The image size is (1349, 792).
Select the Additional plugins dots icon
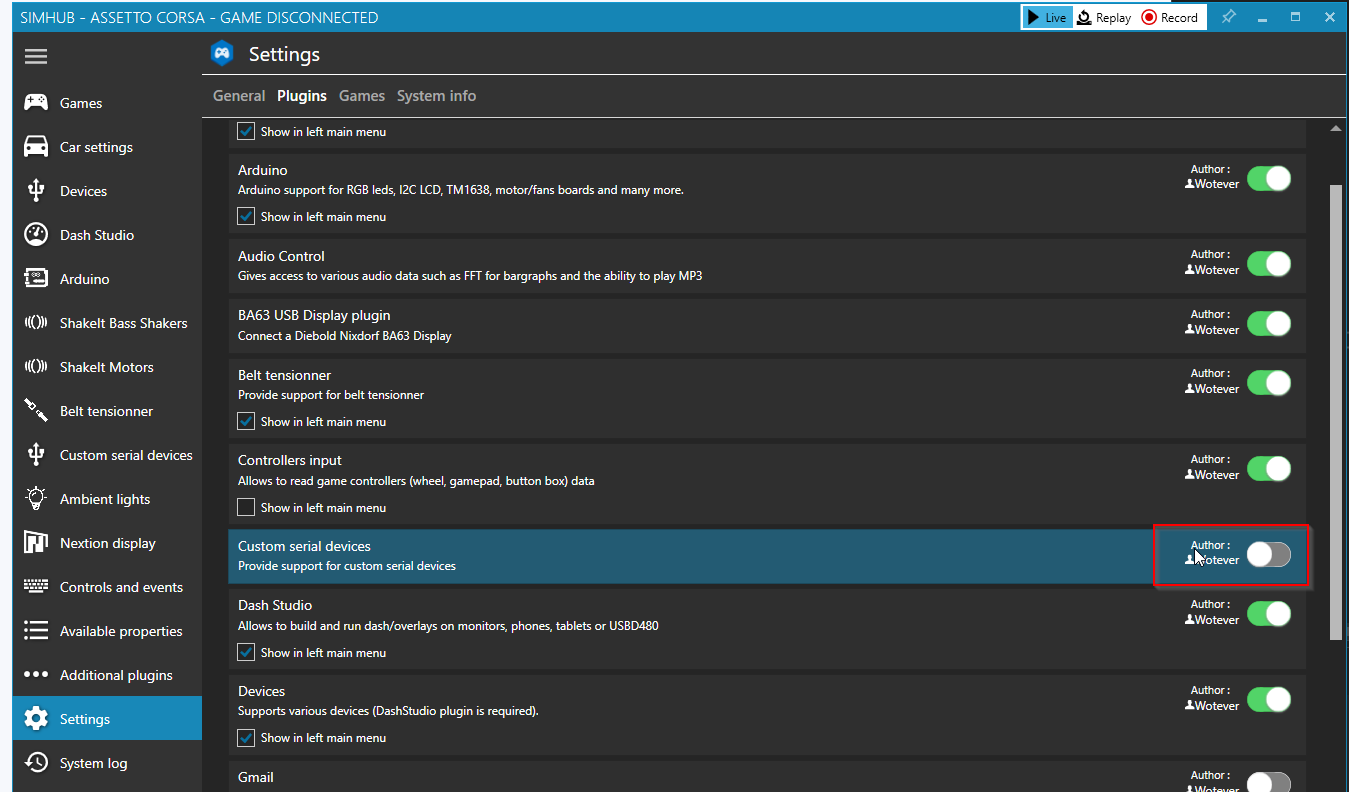tap(35, 674)
